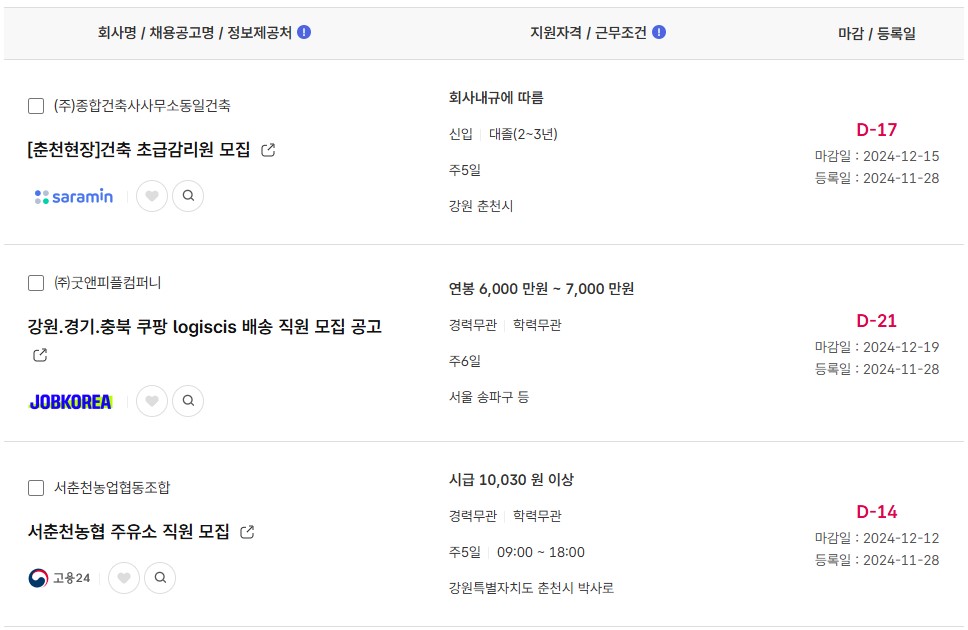Open external link icon for 서춘천농협 주유소 posting
This screenshot has width=968, height=630.
[247, 532]
